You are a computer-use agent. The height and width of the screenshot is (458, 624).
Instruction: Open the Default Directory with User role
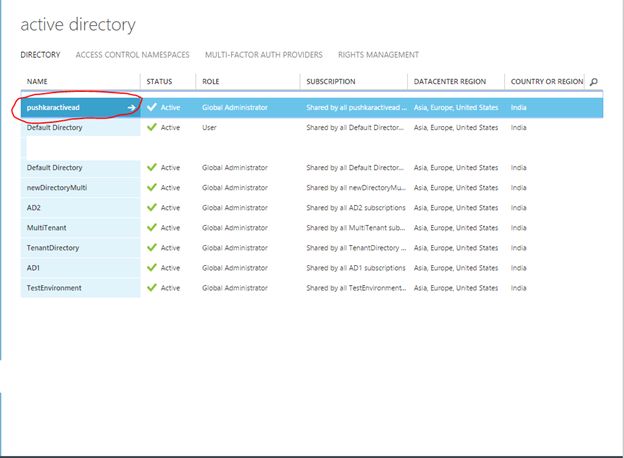tap(55, 128)
